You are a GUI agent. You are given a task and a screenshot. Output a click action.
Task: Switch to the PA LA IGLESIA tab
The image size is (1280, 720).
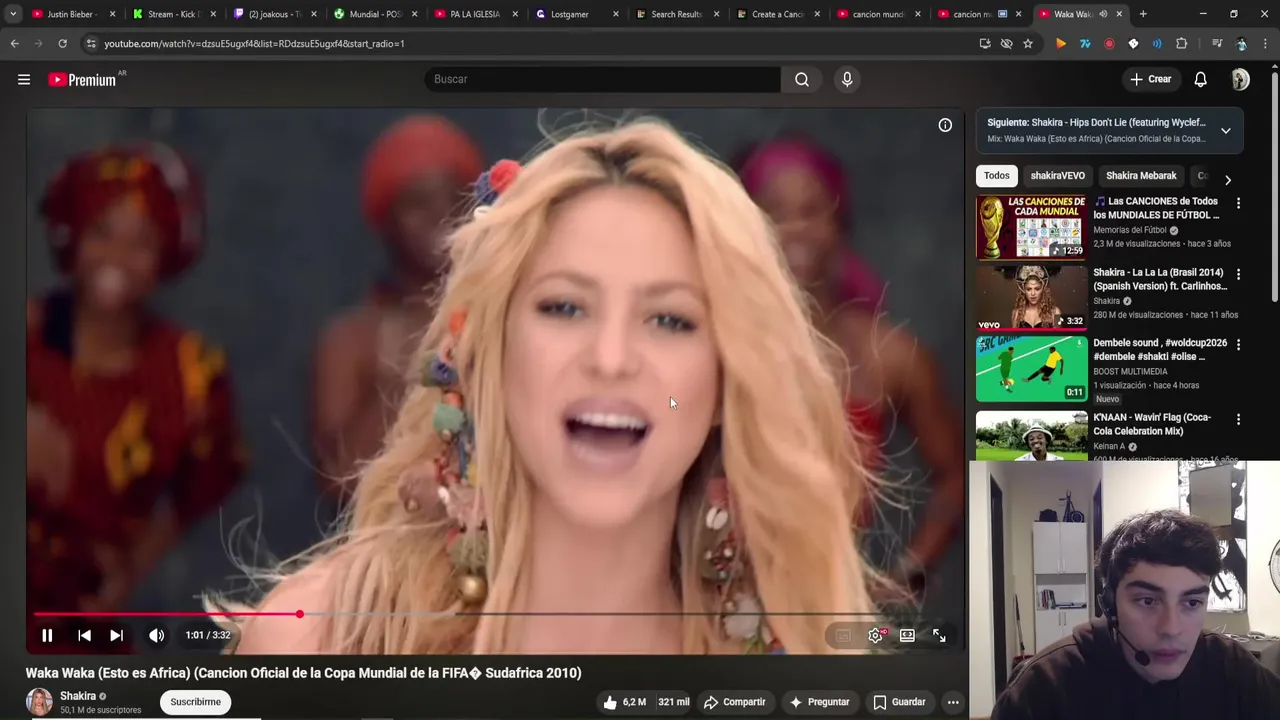(475, 14)
